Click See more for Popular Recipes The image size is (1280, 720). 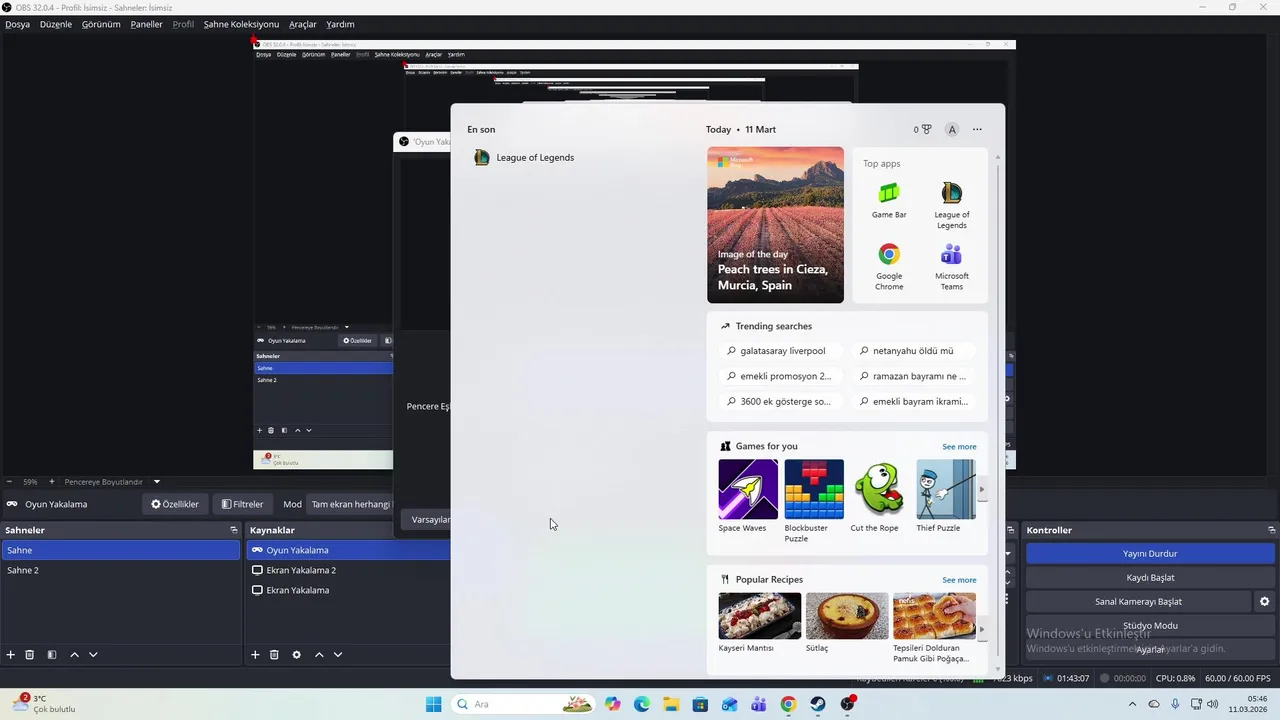pyautogui.click(x=959, y=580)
